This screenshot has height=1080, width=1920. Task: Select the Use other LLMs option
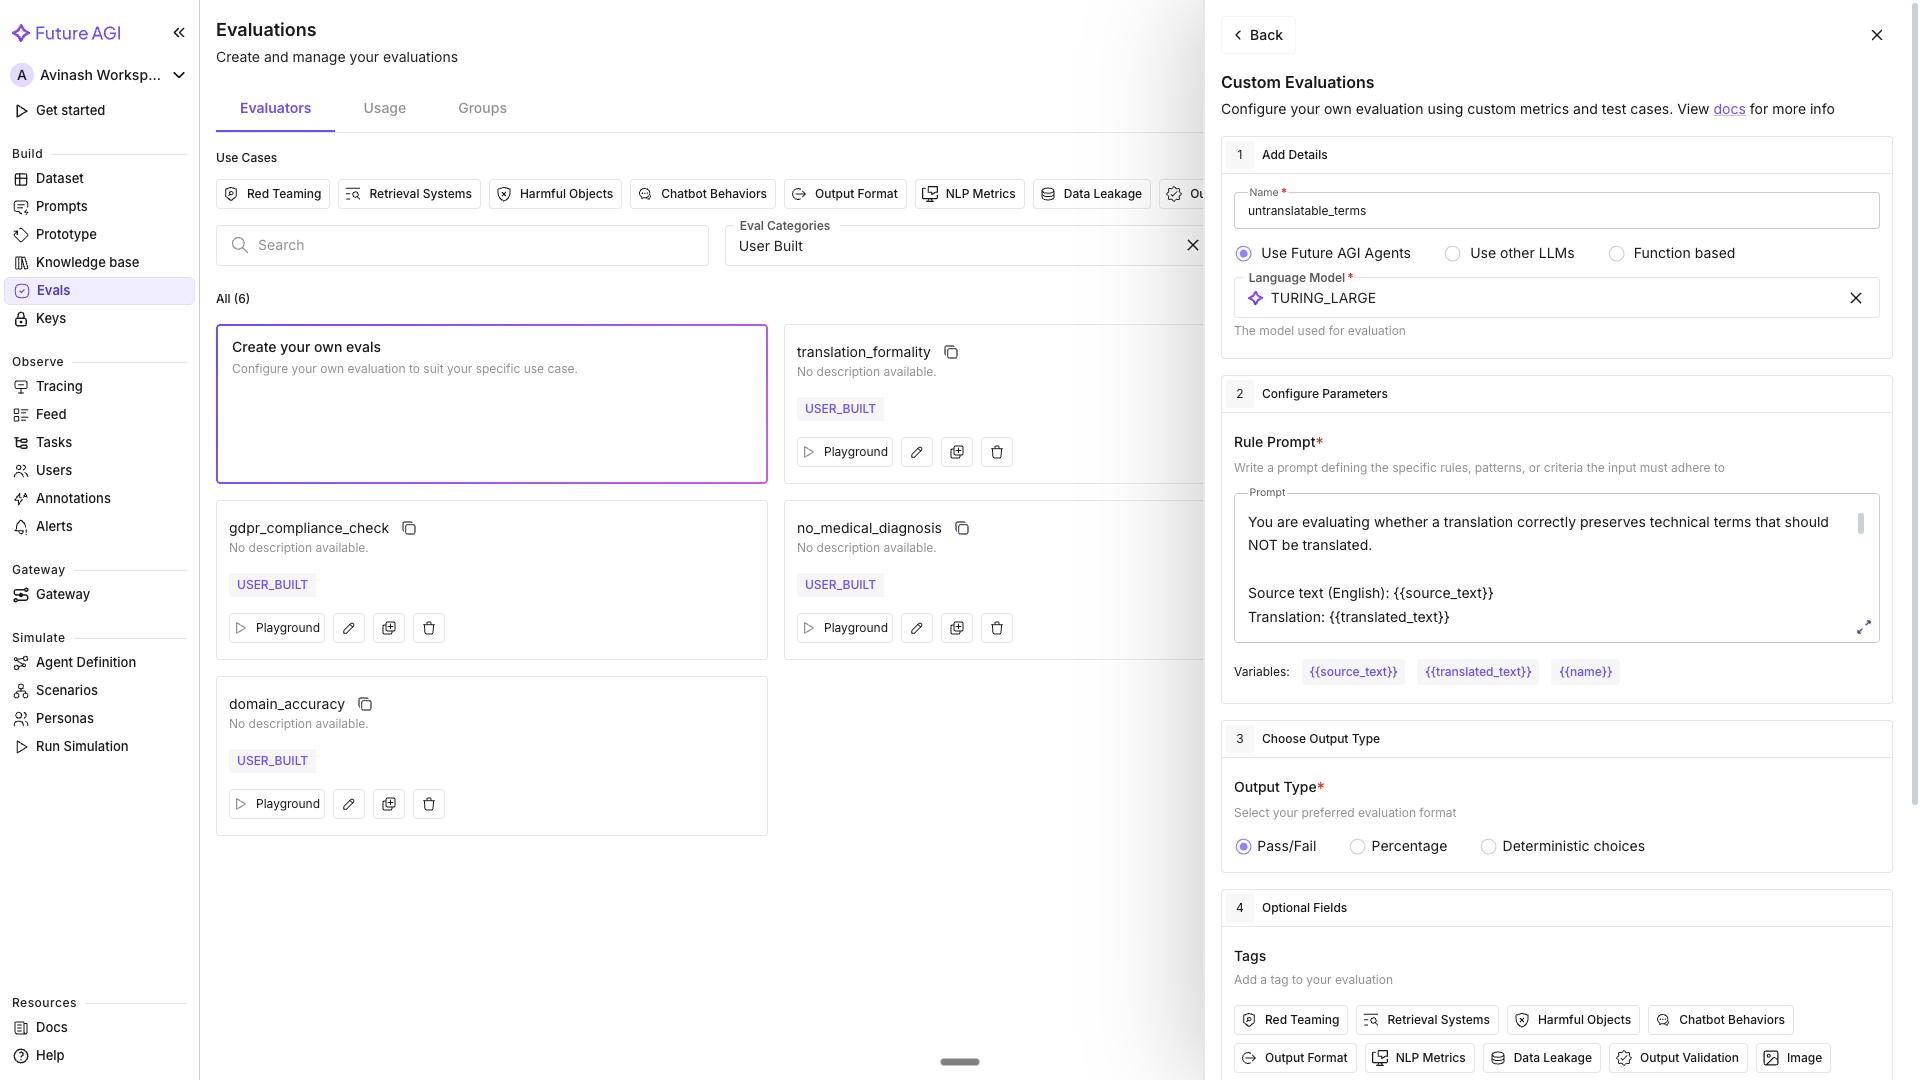(x=1451, y=253)
